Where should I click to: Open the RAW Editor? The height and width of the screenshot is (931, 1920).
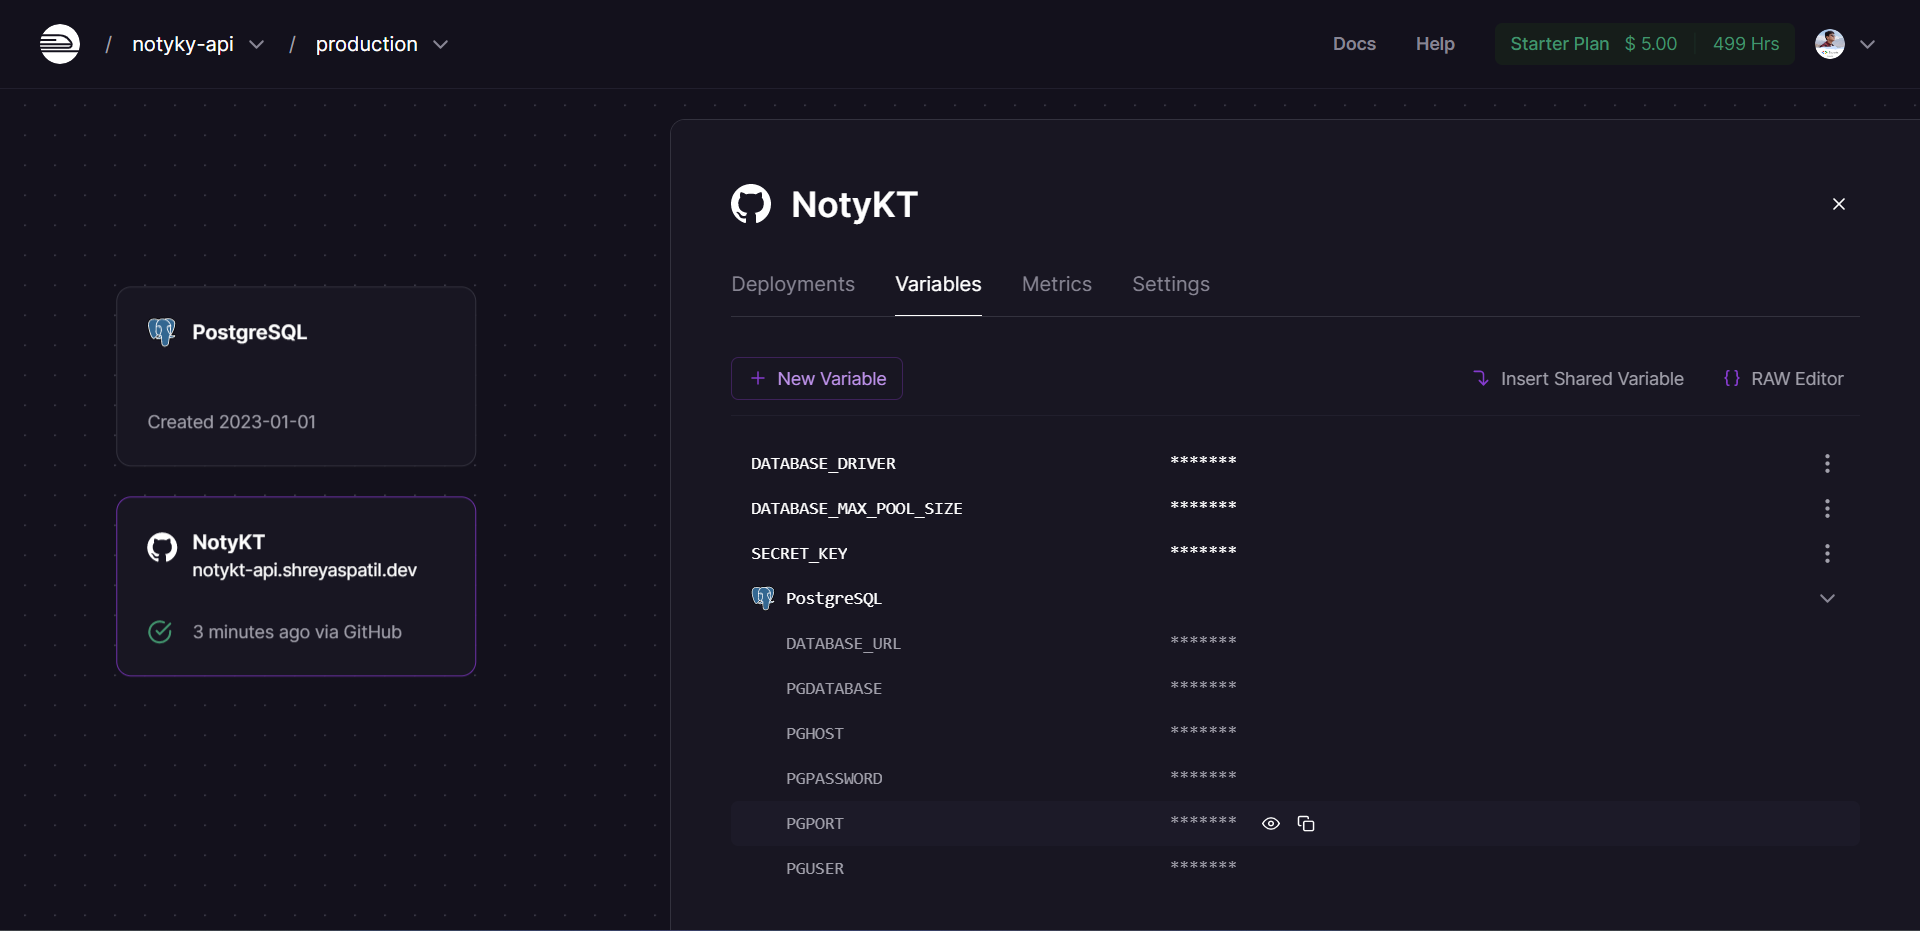click(x=1784, y=379)
